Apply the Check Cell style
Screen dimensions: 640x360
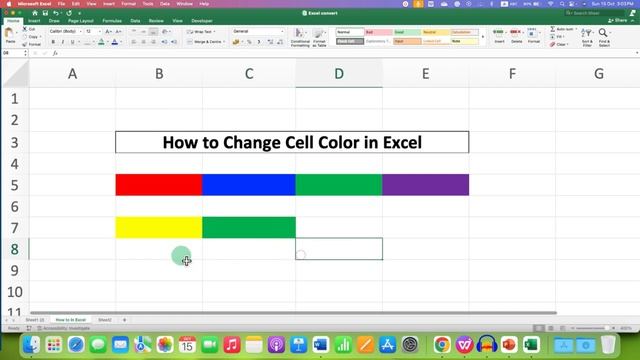pos(350,41)
